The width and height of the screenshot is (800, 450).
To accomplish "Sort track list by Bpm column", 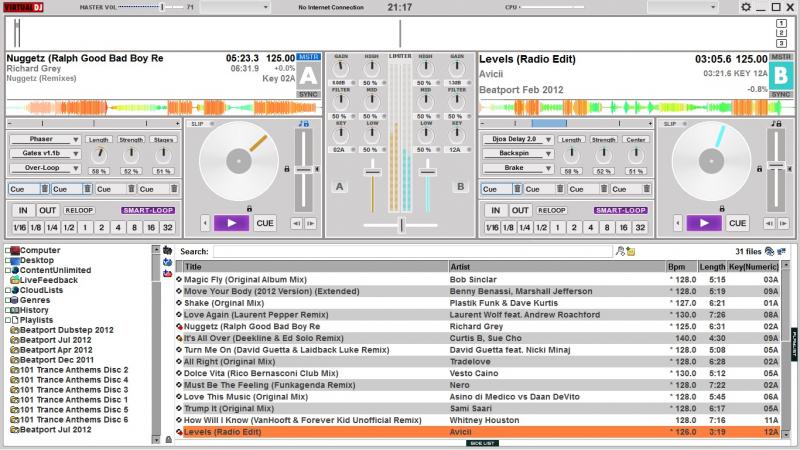I will pos(682,267).
